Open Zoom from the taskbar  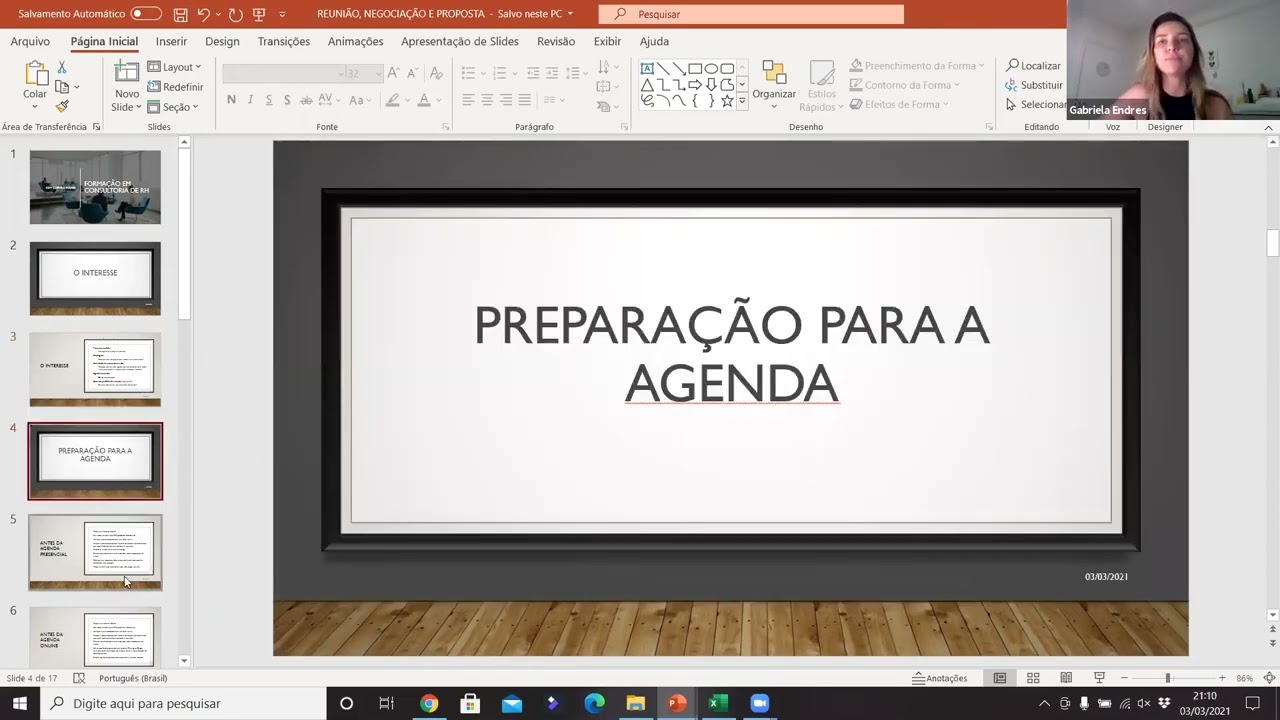759,703
